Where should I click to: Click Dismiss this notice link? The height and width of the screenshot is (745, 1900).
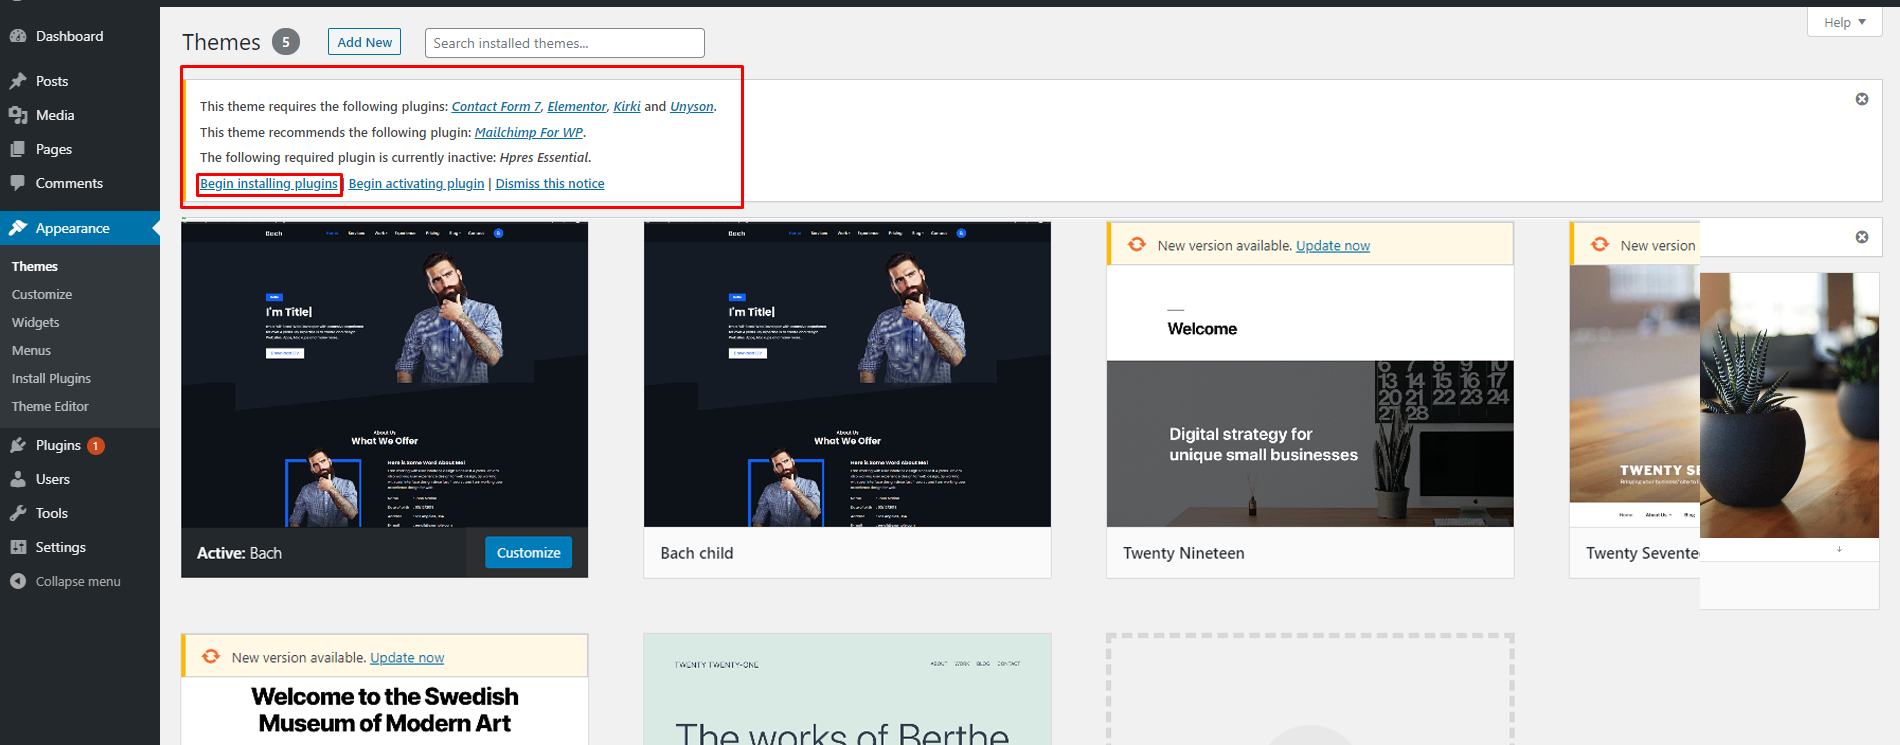(550, 183)
